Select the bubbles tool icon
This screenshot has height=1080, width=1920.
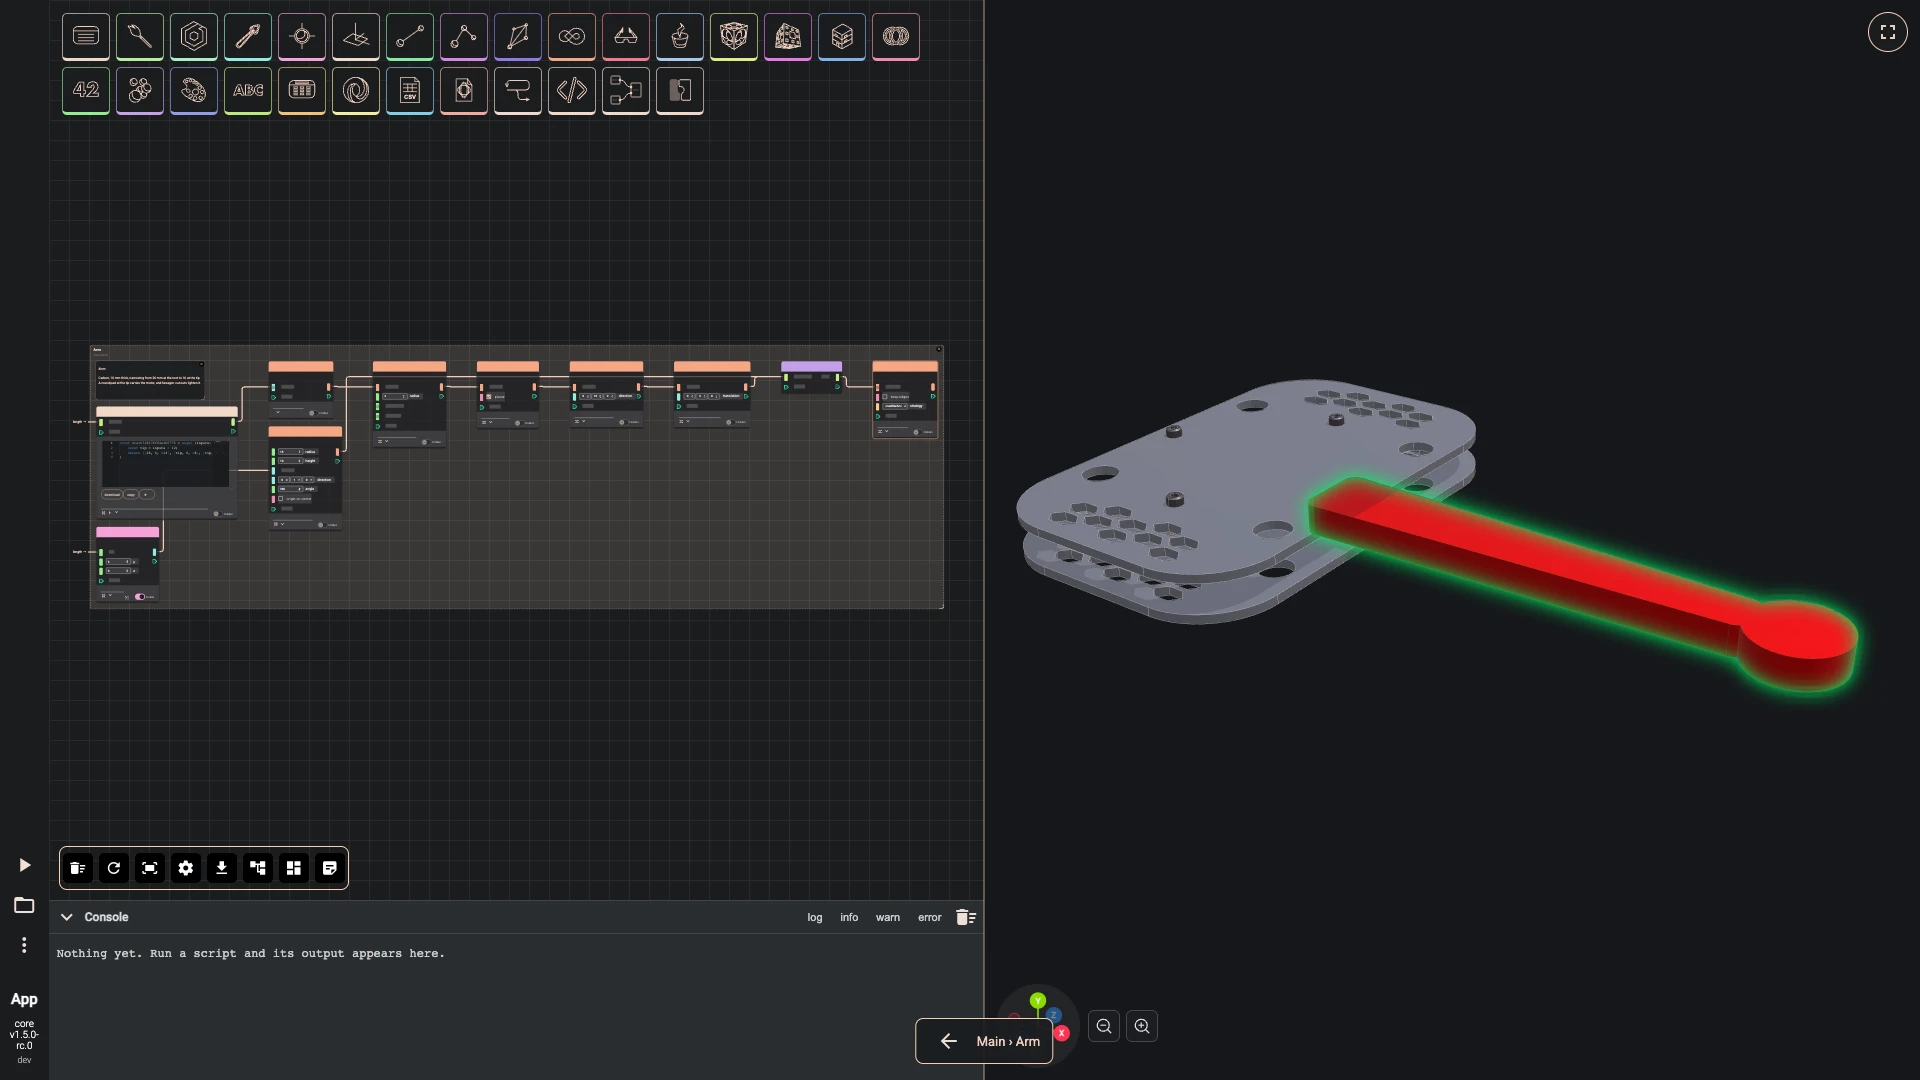click(x=140, y=91)
